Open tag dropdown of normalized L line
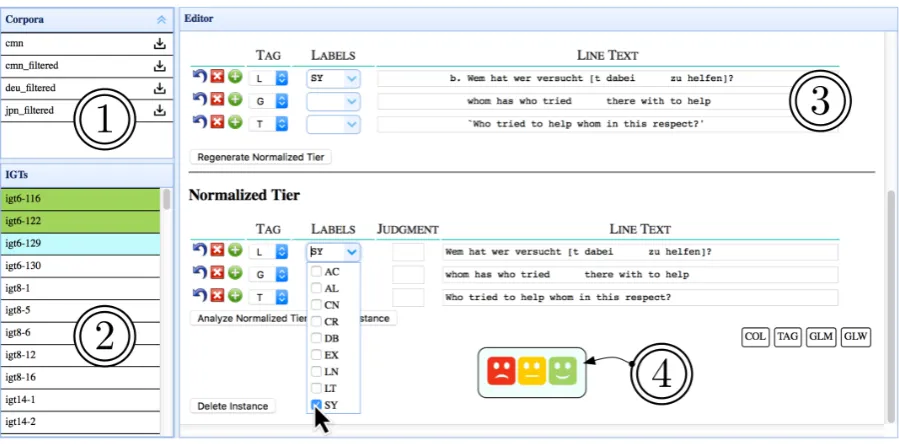899x444 pixels. coord(268,251)
